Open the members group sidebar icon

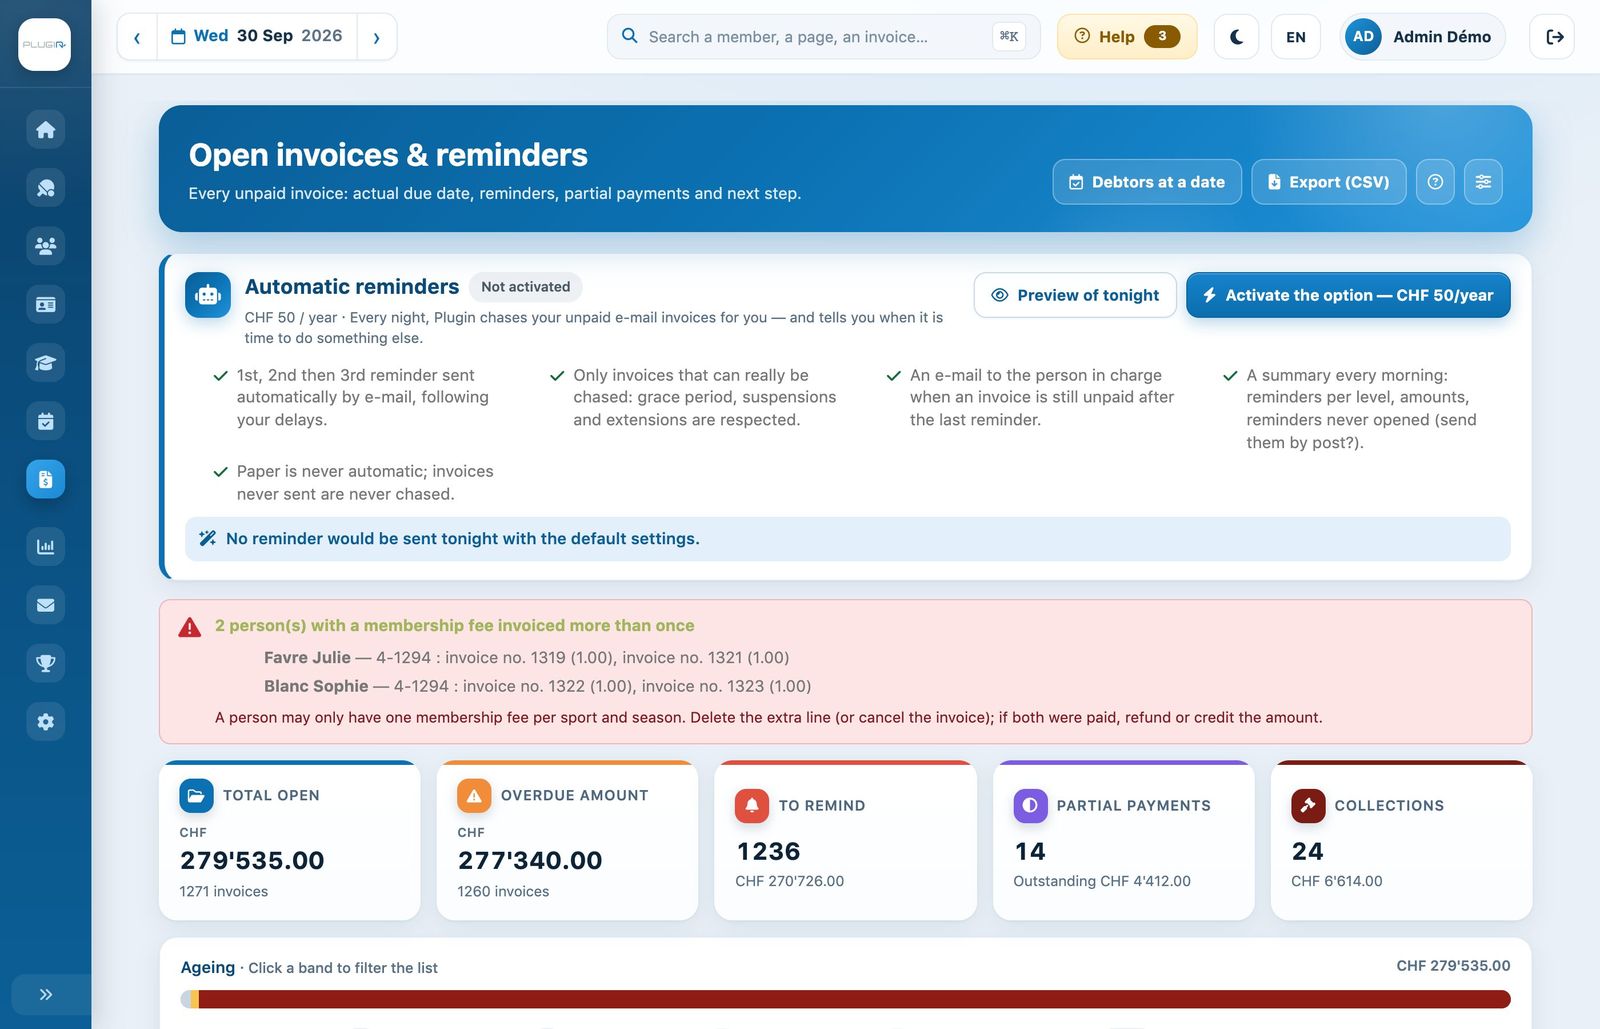point(45,246)
